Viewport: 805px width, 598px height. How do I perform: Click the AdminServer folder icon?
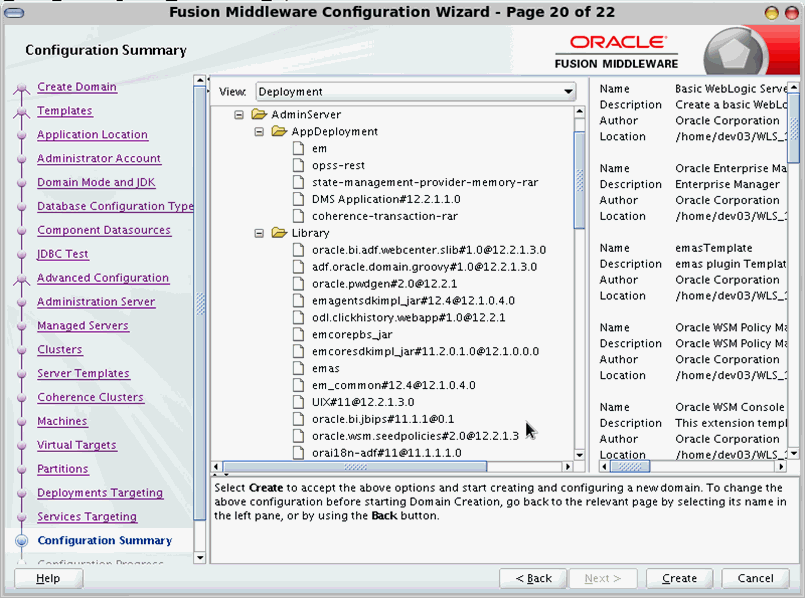click(x=259, y=114)
